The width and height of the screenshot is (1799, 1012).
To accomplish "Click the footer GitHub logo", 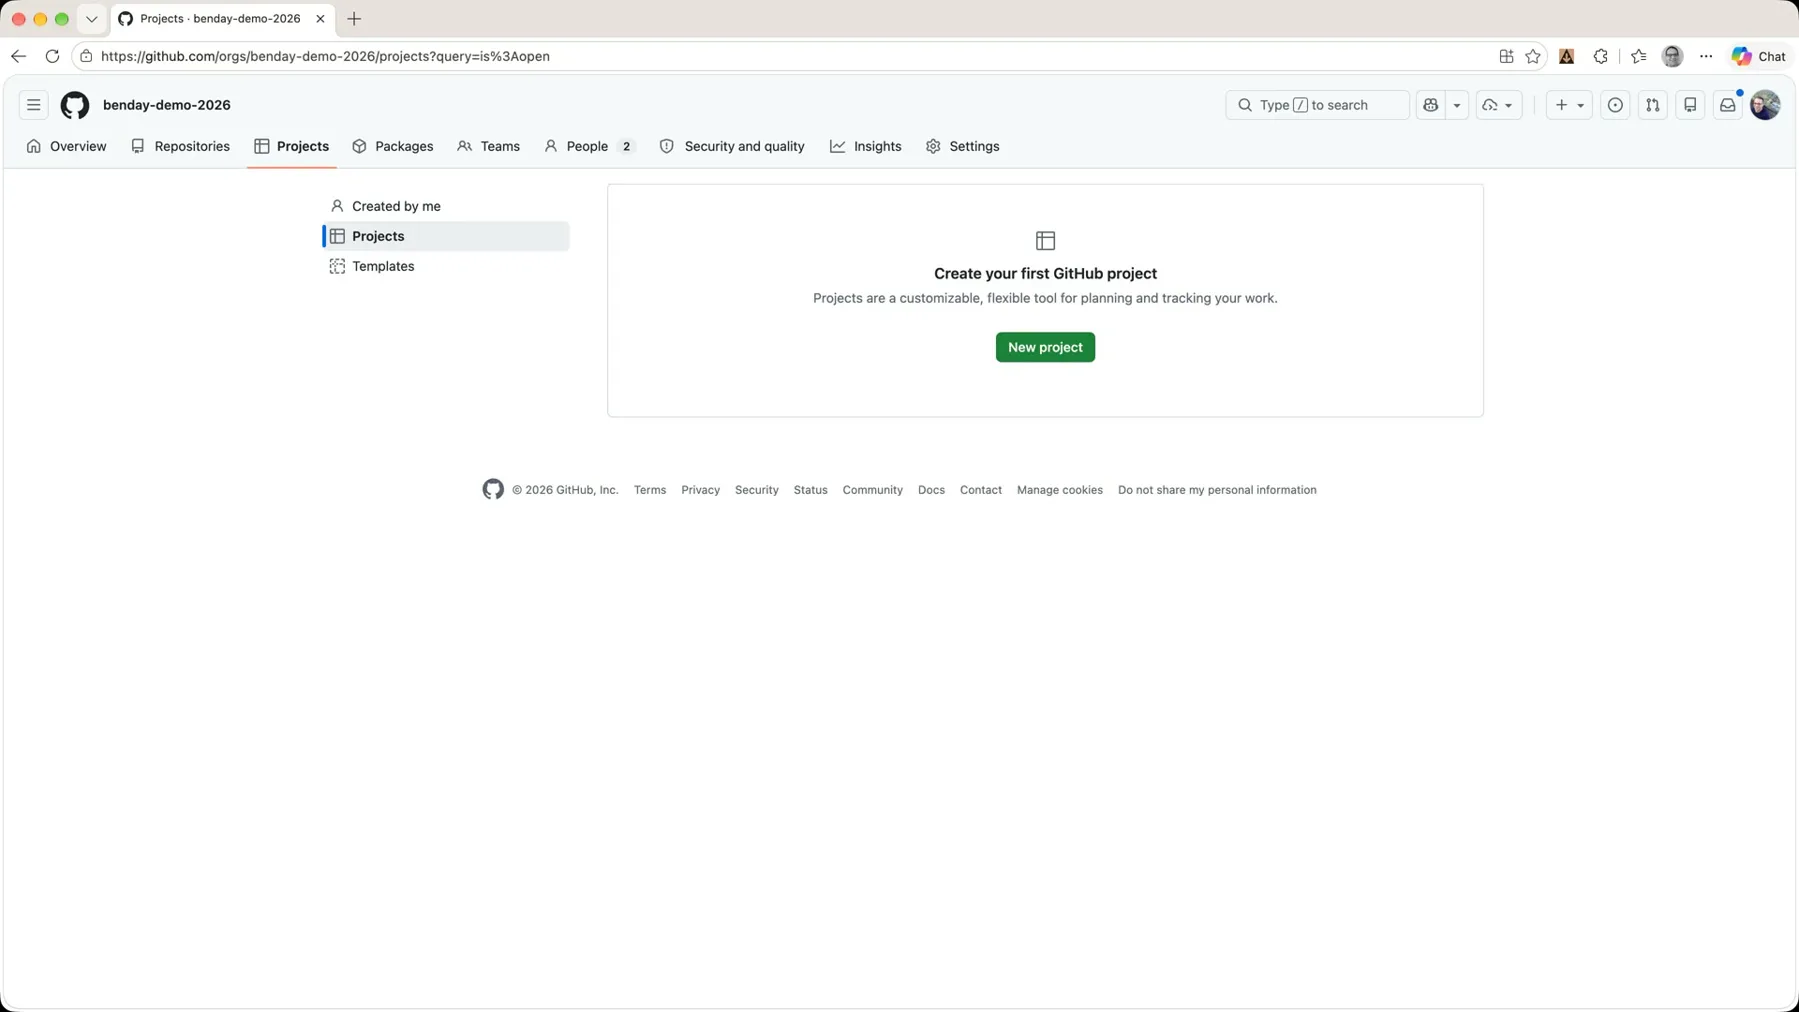I will [493, 489].
